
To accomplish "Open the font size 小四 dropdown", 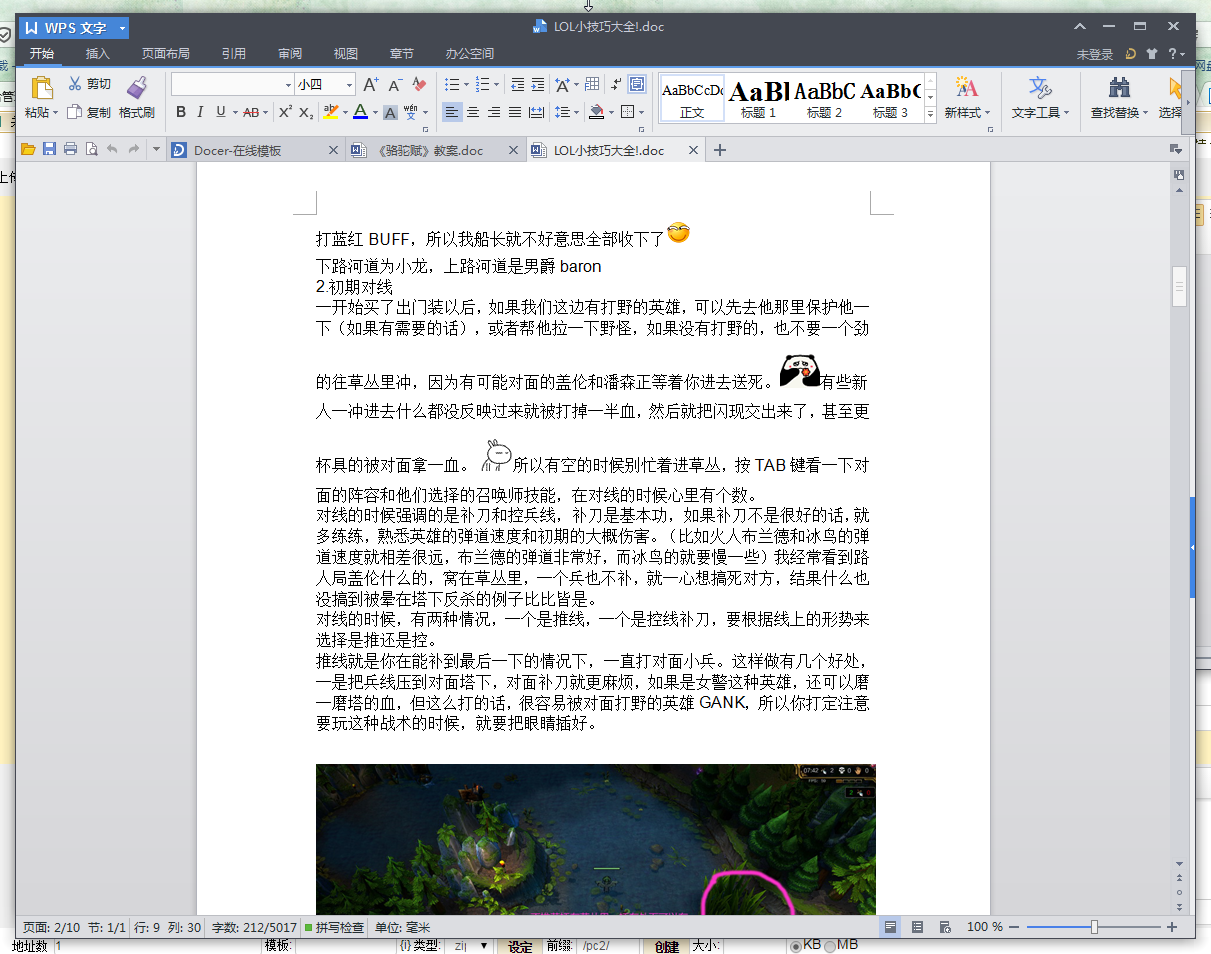I will pyautogui.click(x=349, y=85).
